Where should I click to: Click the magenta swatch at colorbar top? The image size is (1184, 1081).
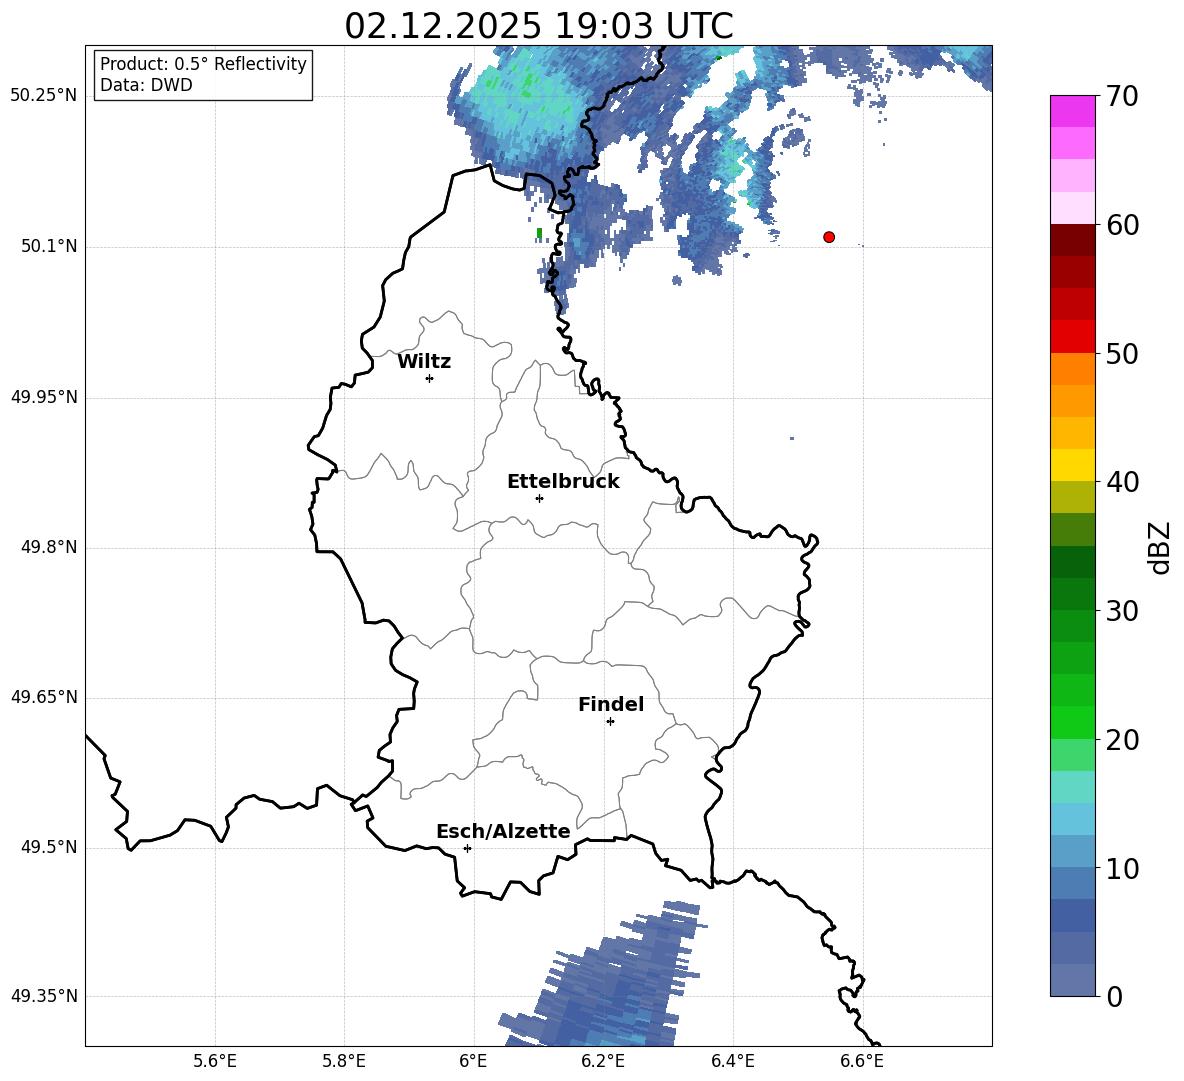(x=1072, y=111)
